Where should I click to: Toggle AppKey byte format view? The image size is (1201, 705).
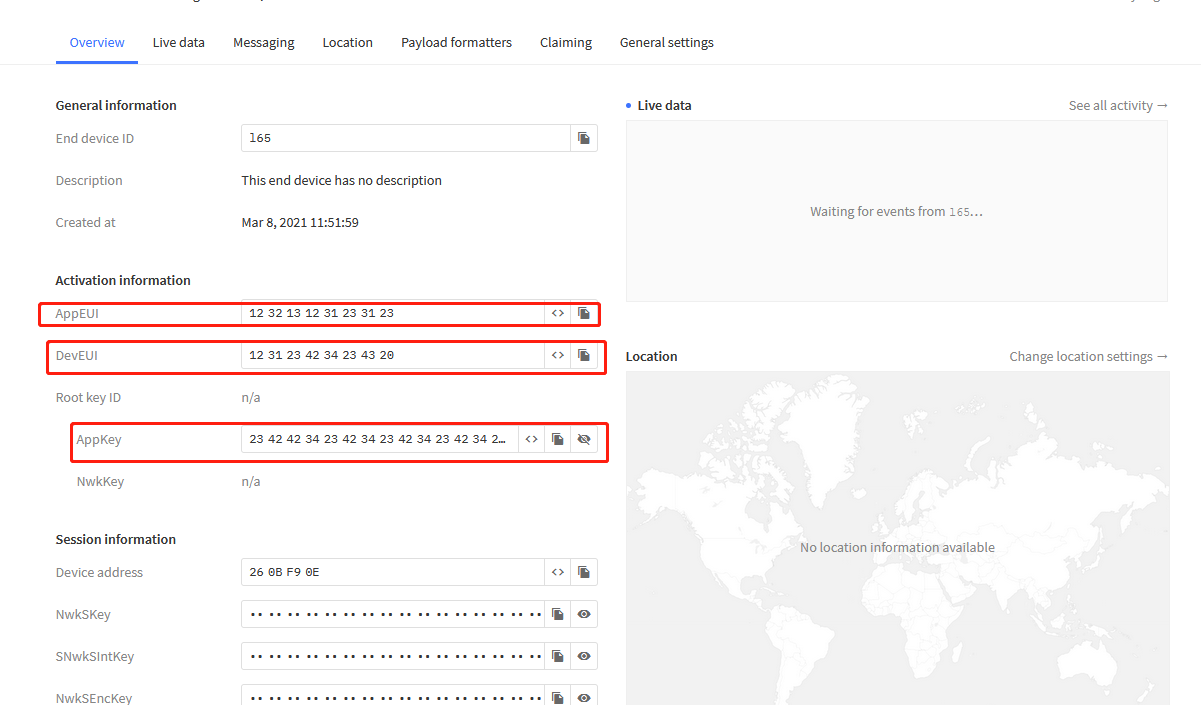[532, 439]
